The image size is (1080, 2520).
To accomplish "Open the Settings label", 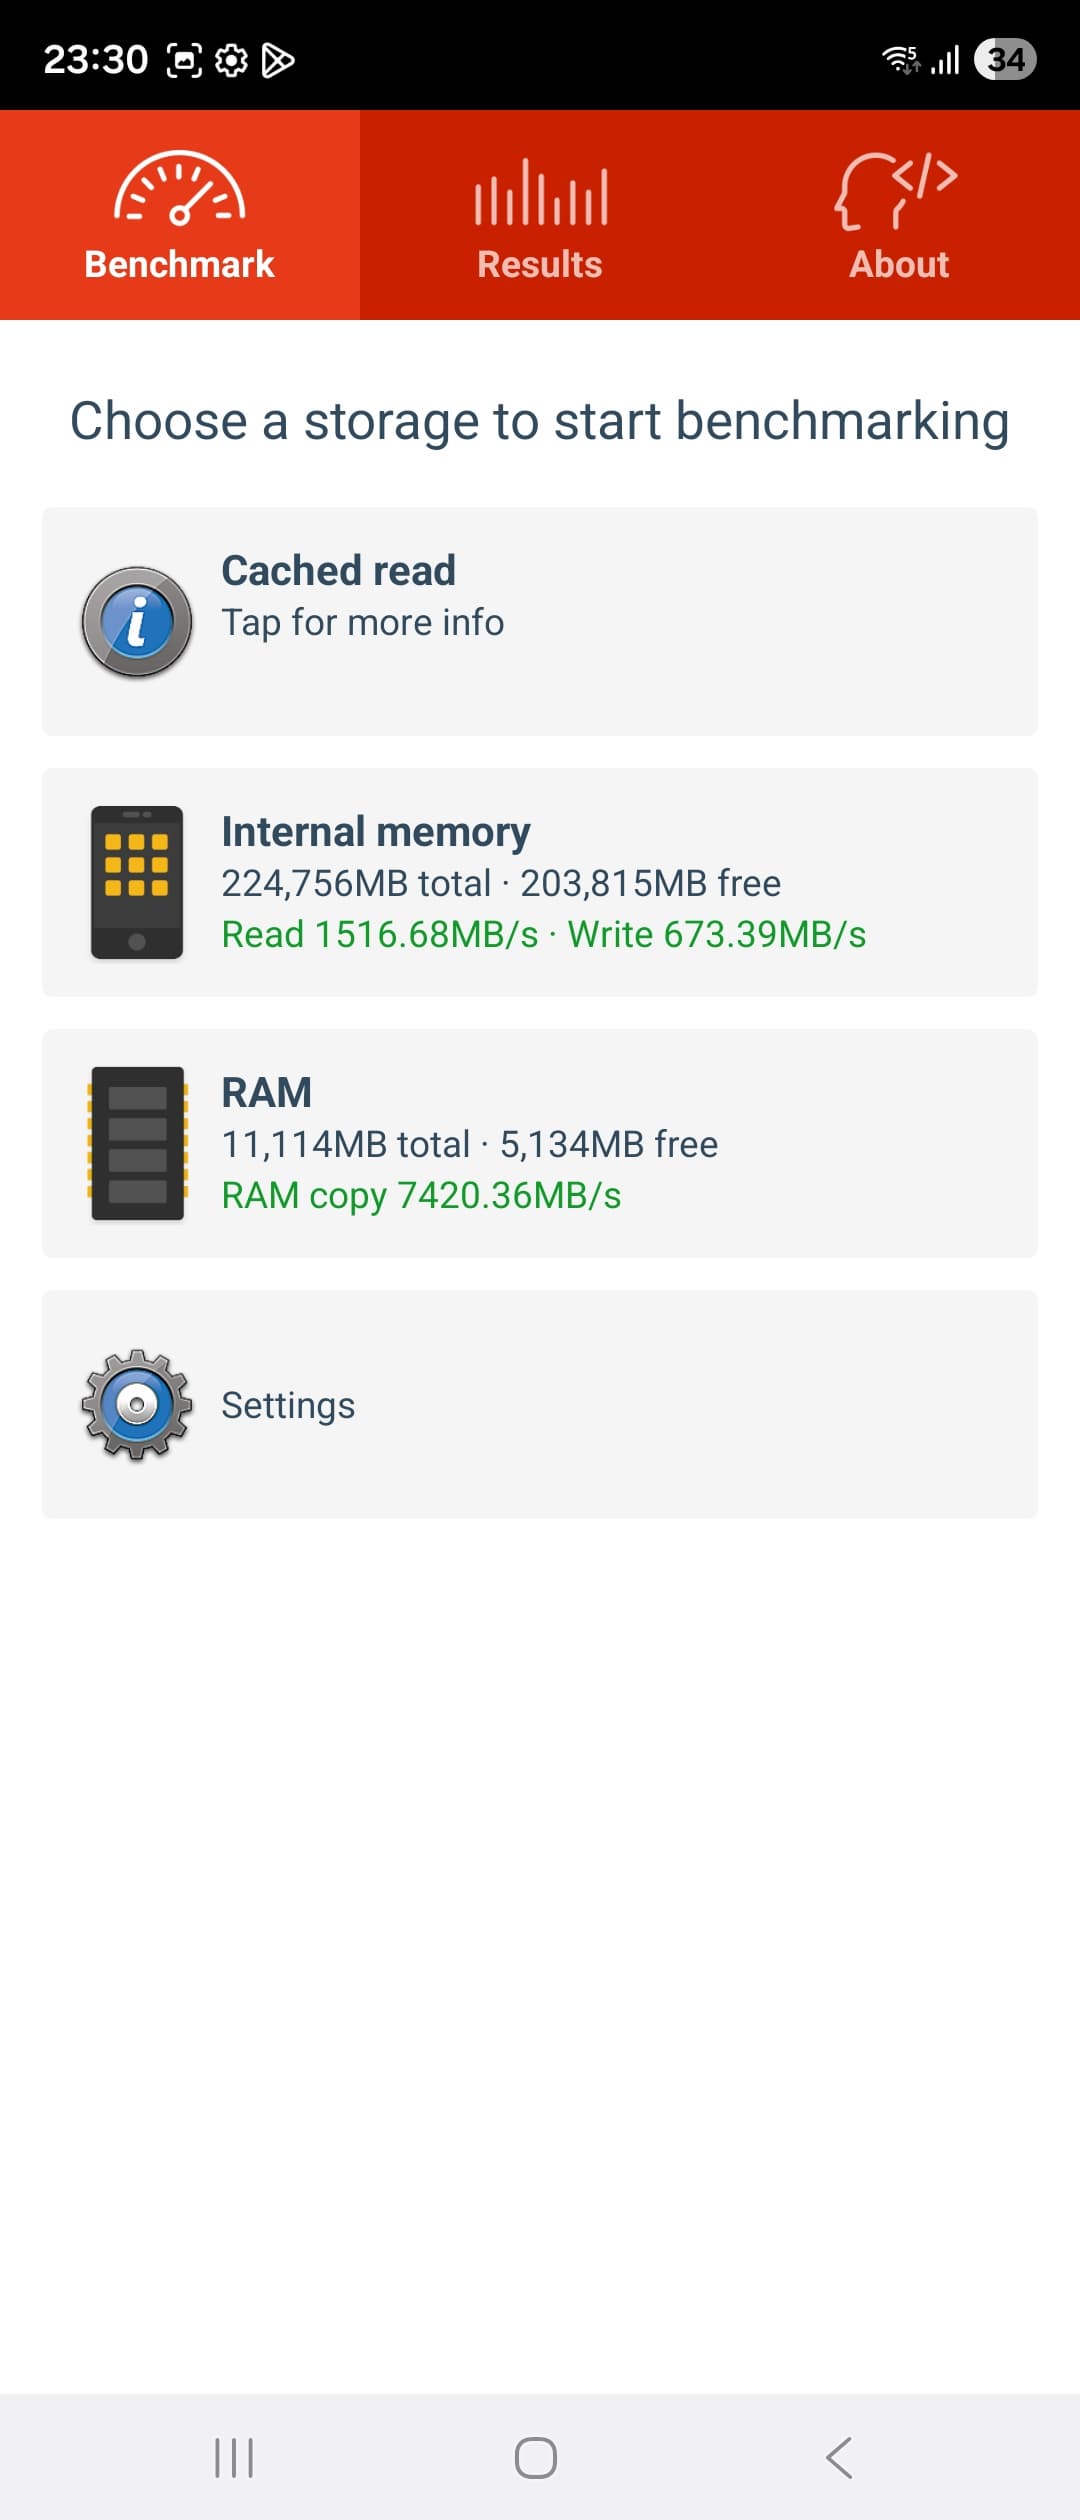I will coord(288,1405).
